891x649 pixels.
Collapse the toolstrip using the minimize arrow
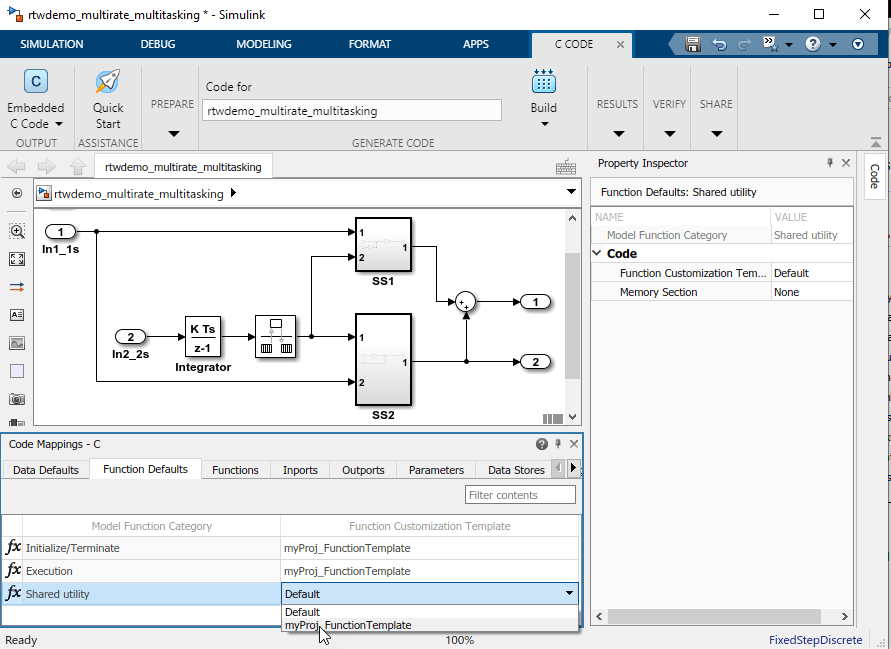pyautogui.click(x=858, y=44)
